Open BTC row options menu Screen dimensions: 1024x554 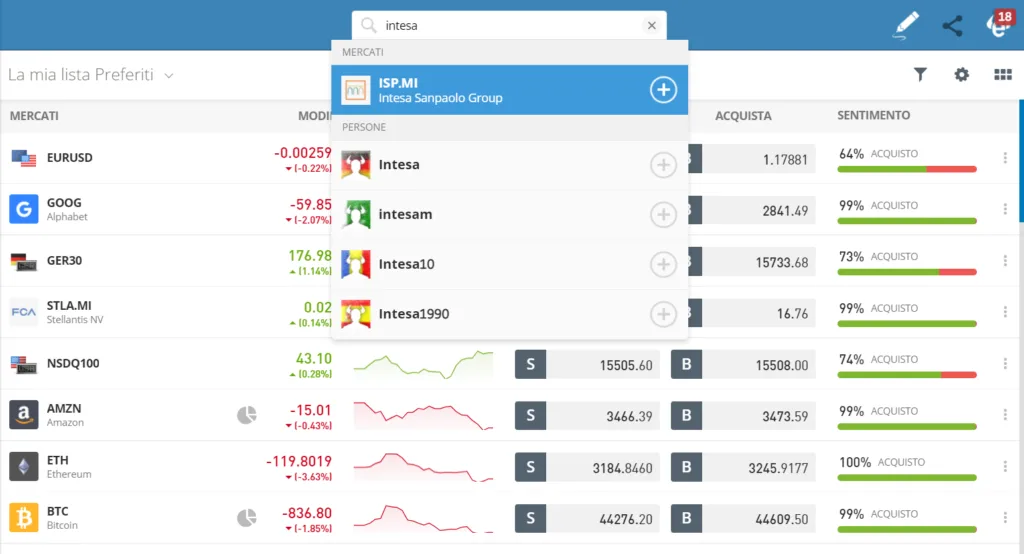click(x=1005, y=517)
